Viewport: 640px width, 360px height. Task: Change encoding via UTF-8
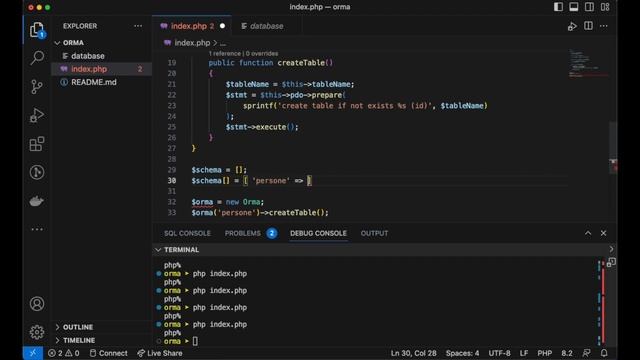(500, 353)
